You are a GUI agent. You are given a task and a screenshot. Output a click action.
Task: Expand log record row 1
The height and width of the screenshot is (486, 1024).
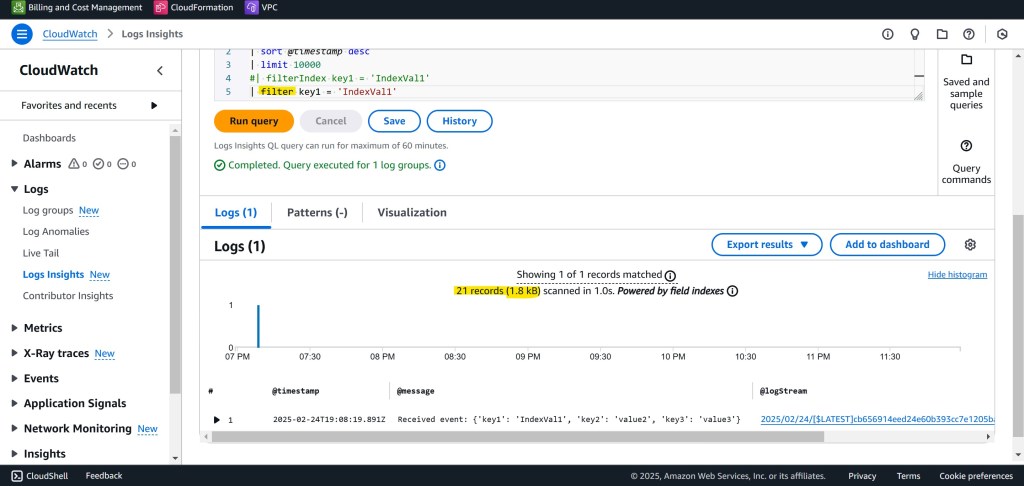(217, 420)
